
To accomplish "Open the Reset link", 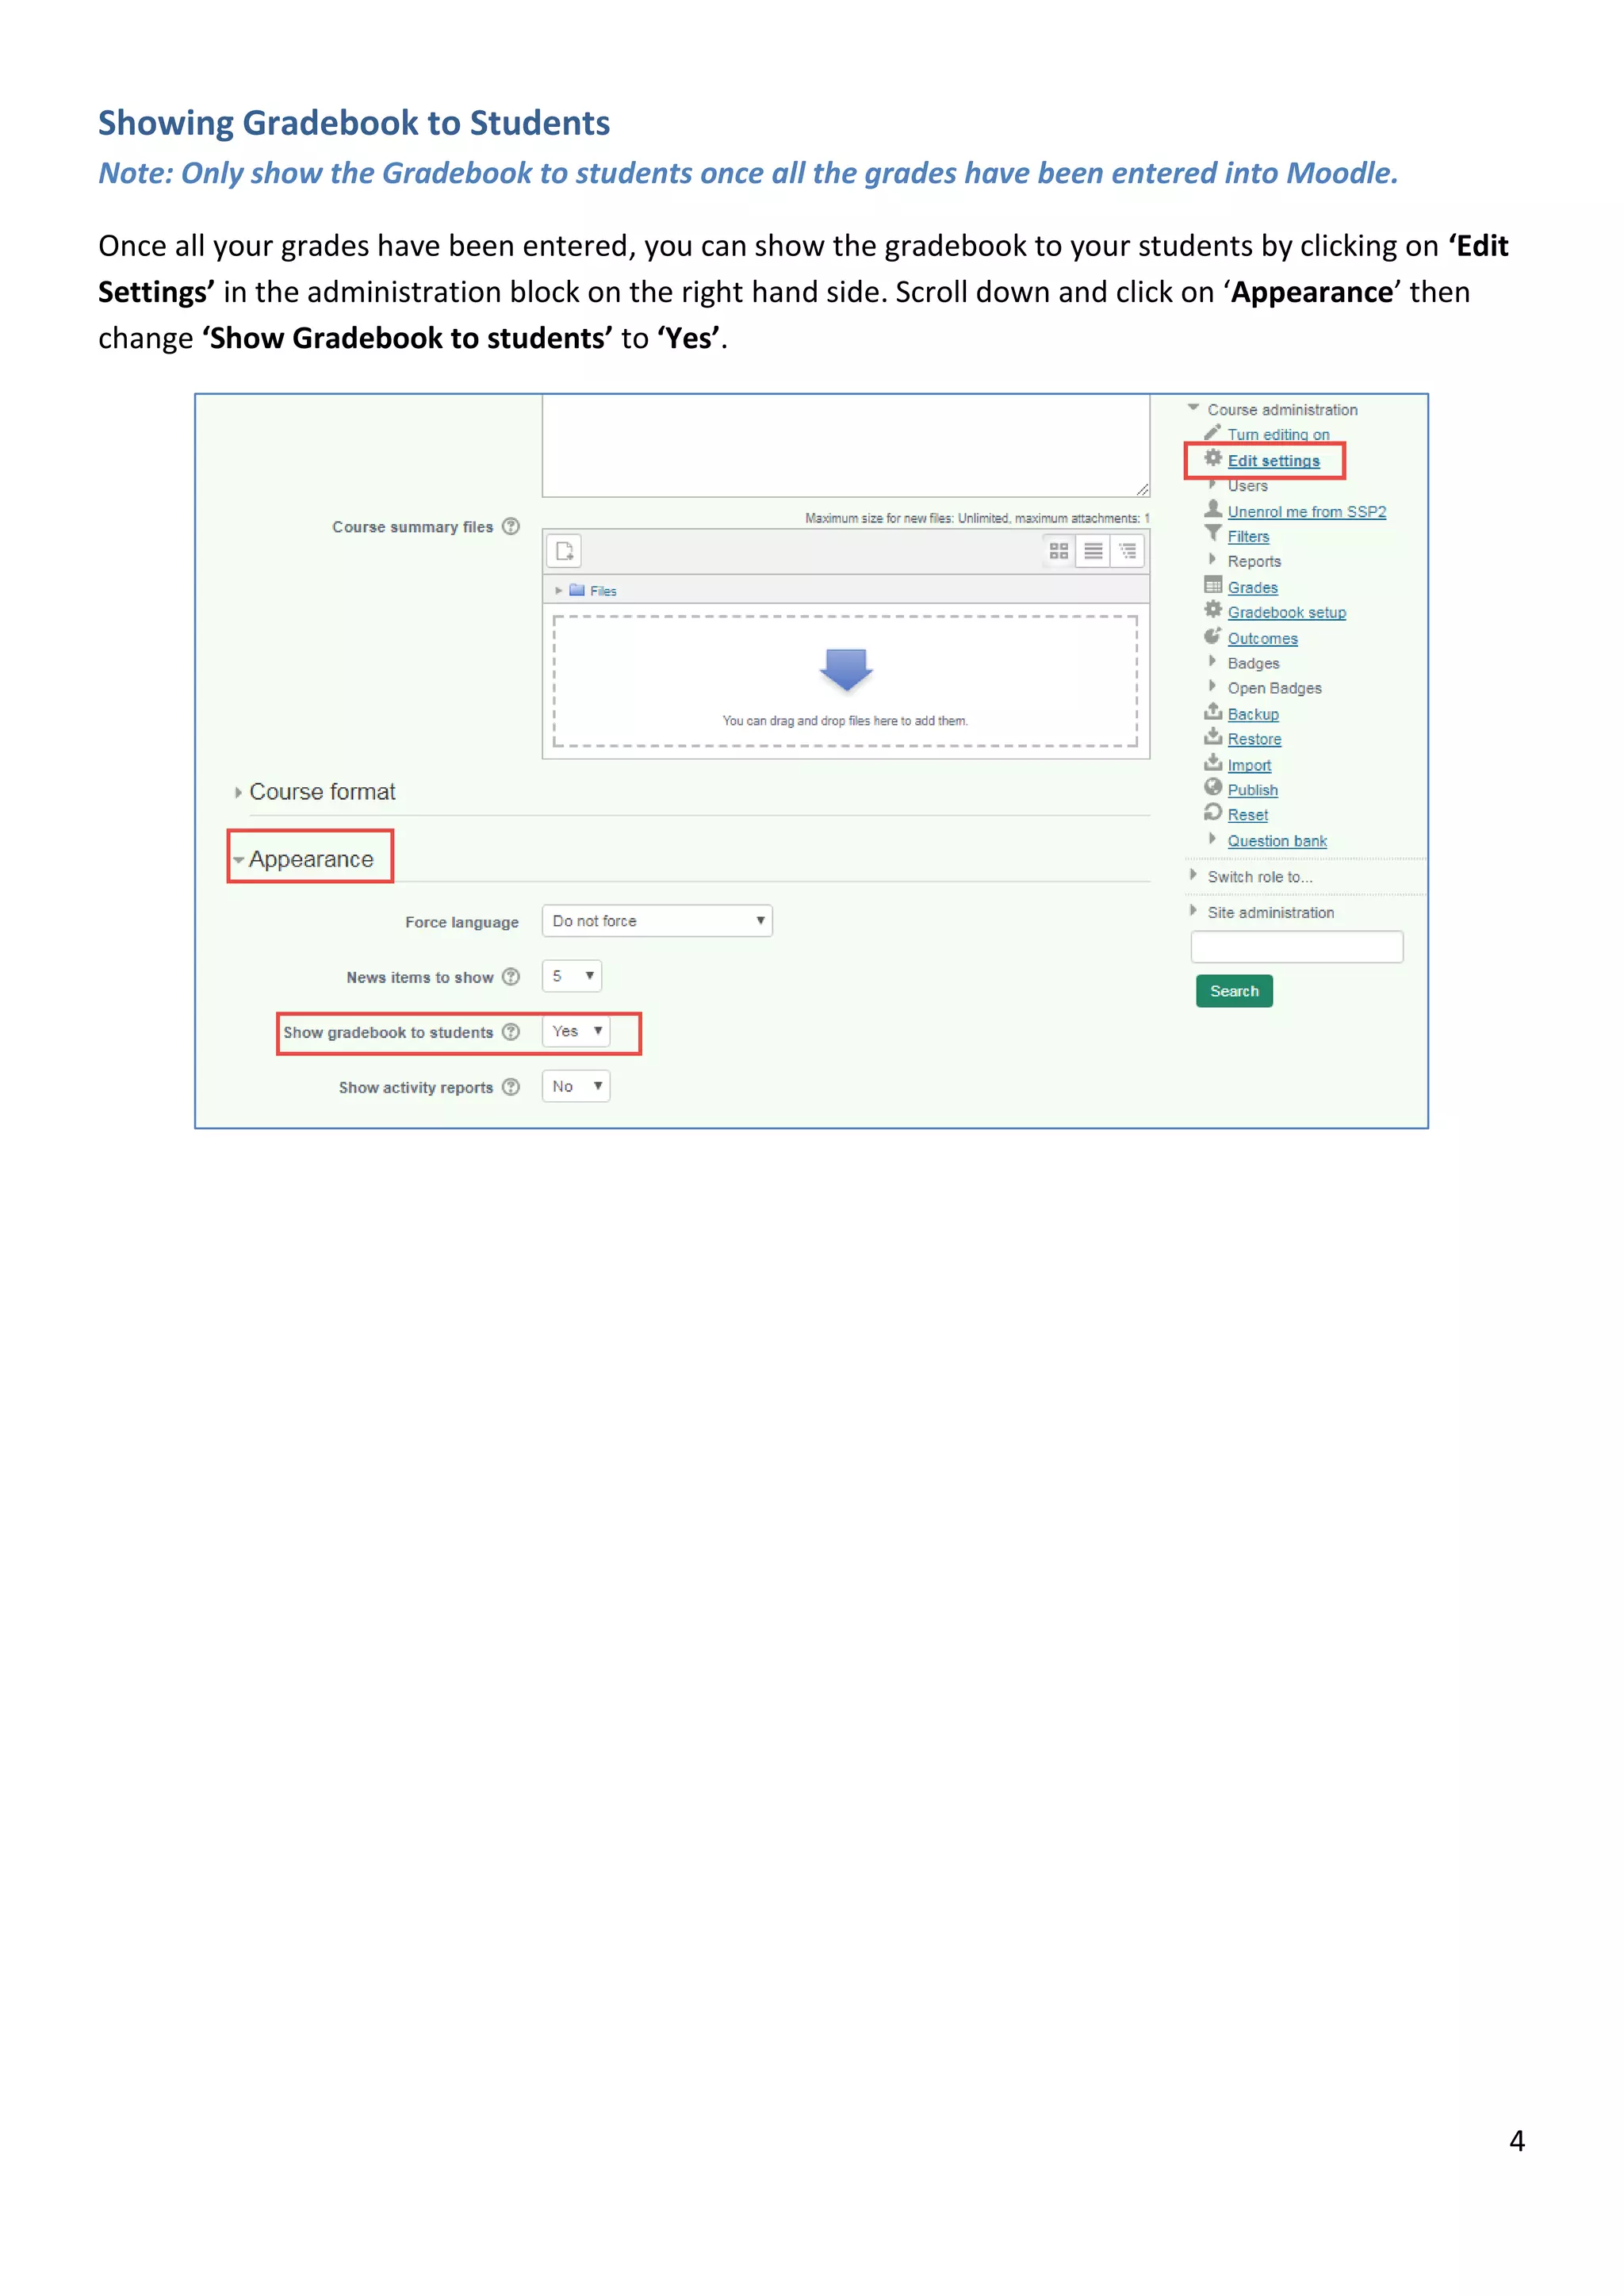I will 1248,816.
